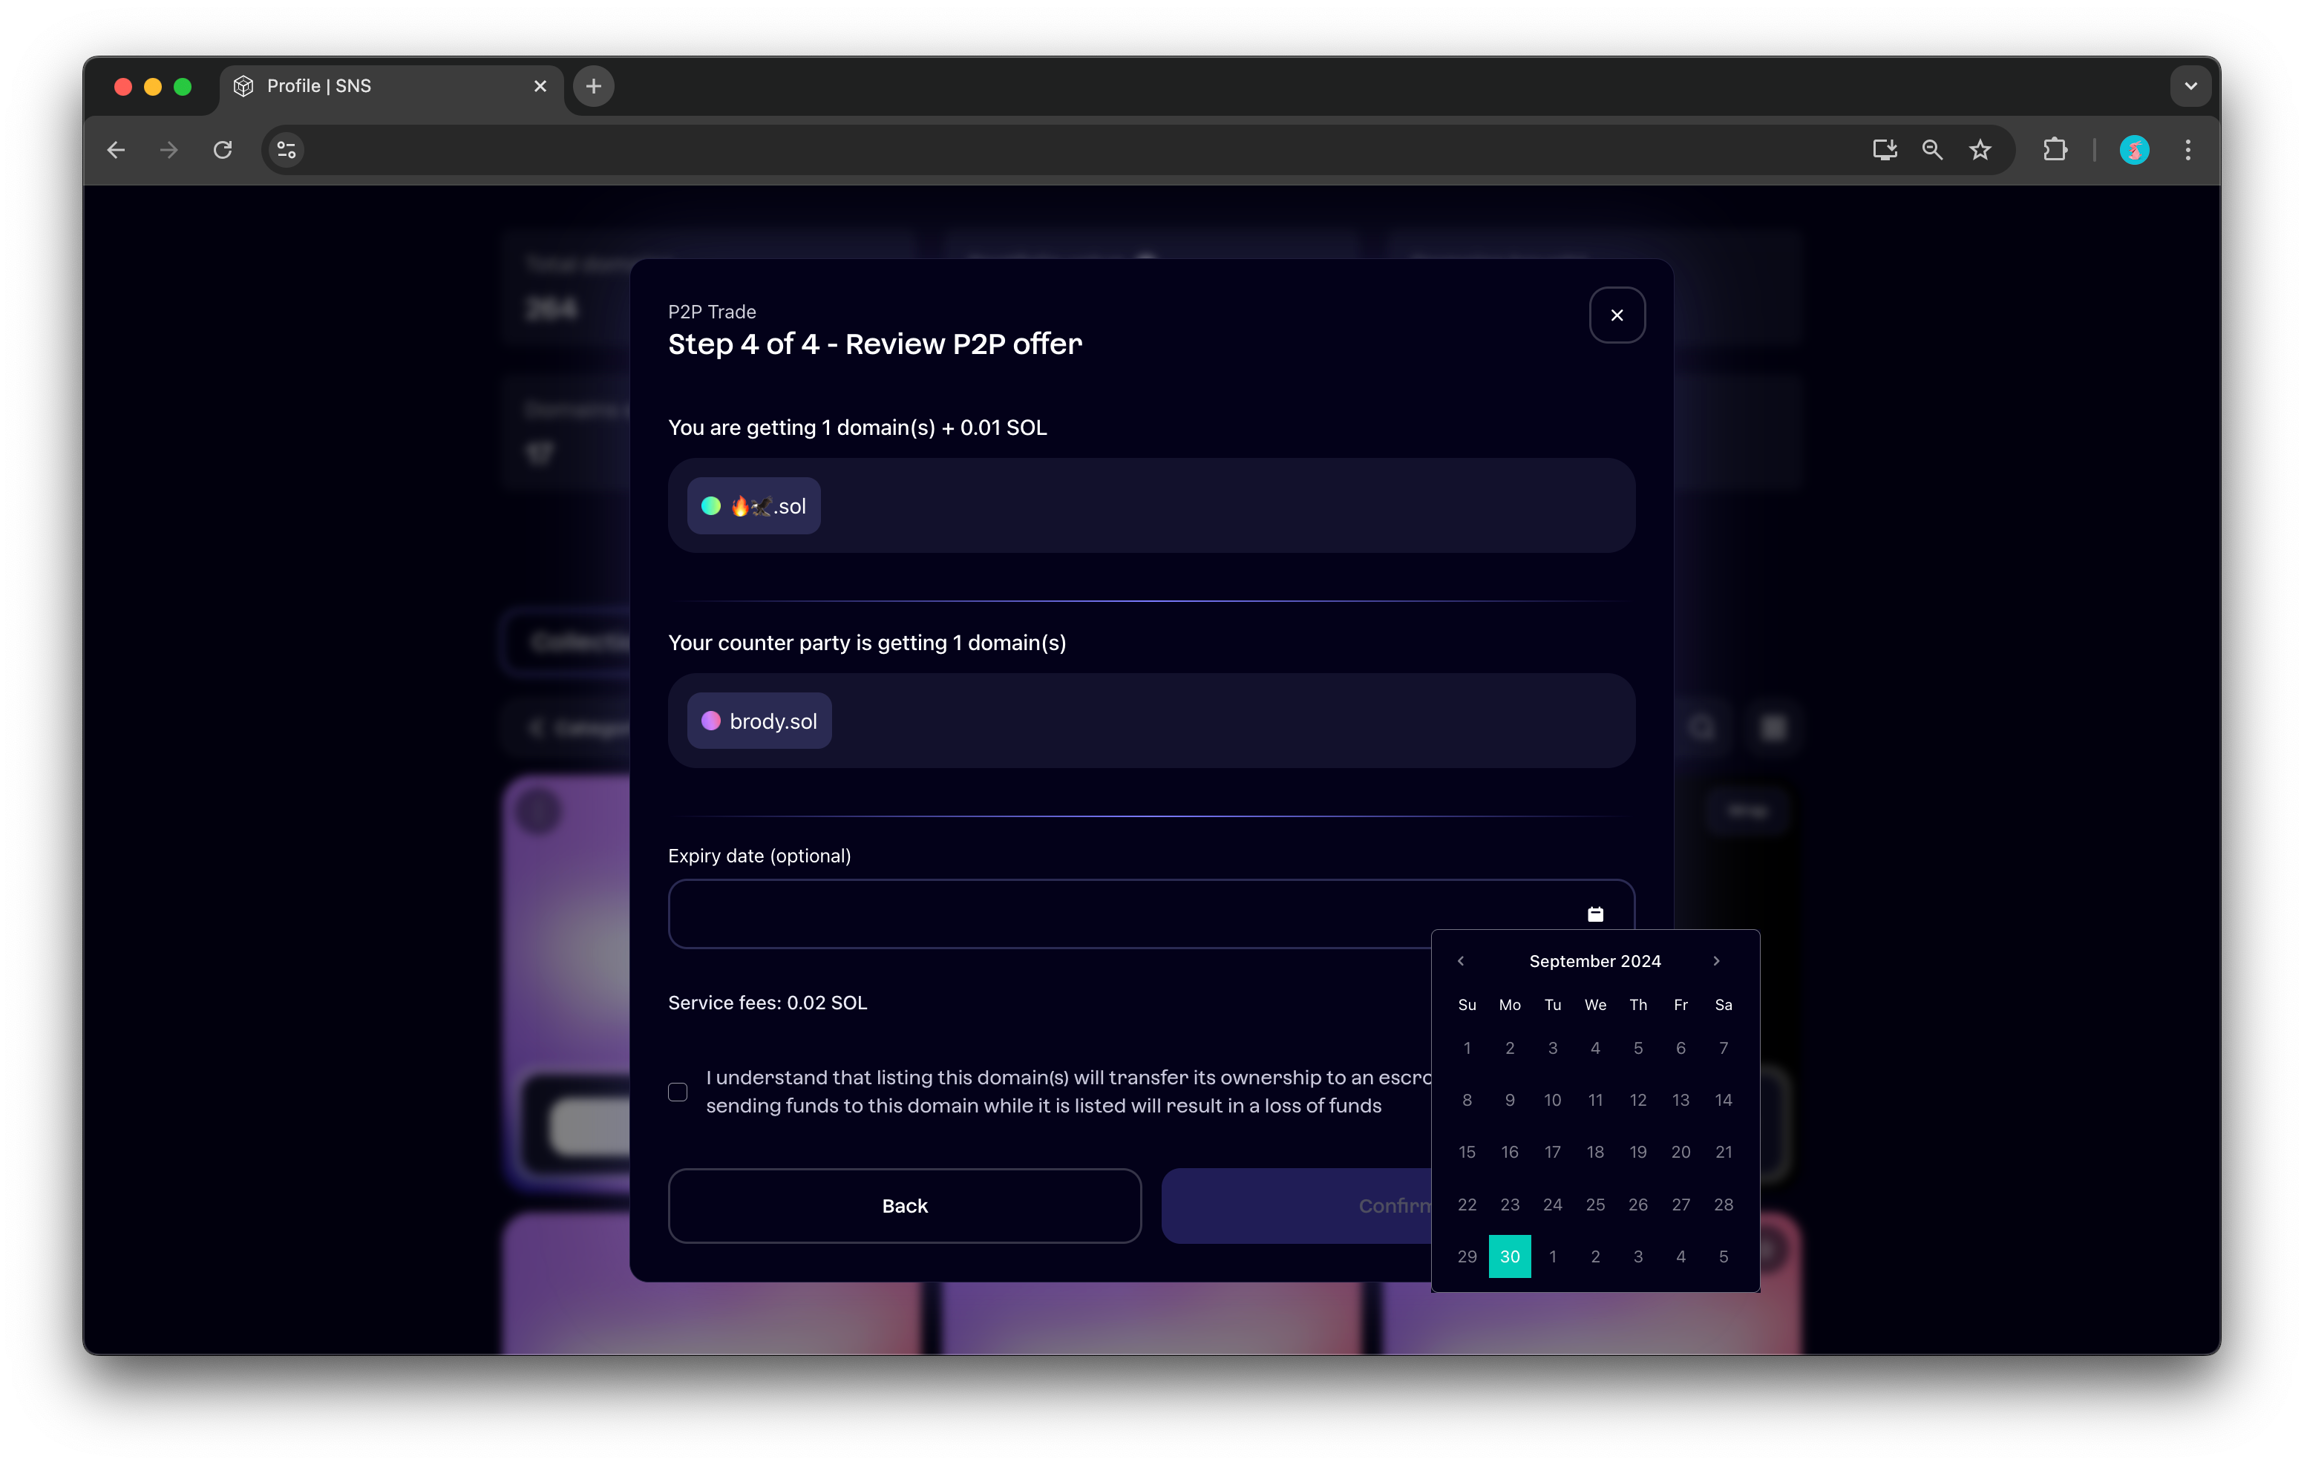Click the browser extensions puzzle icon
This screenshot has width=2304, height=1465.
2055,150
